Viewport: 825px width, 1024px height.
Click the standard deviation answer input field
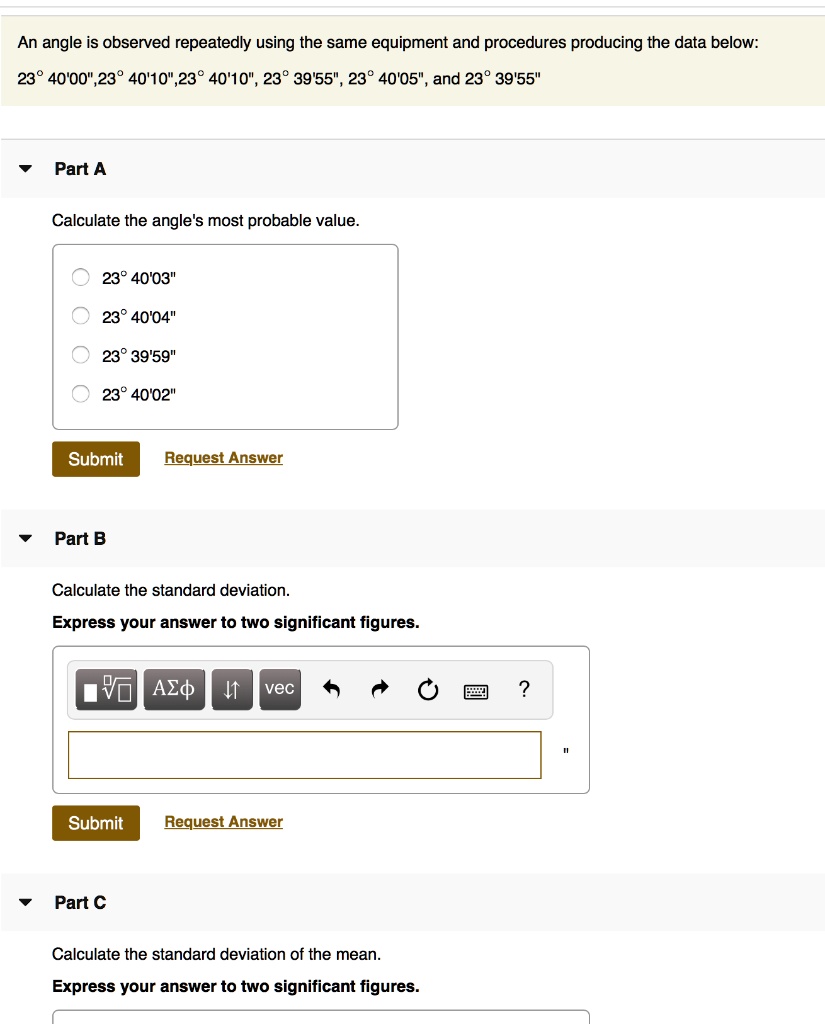304,755
